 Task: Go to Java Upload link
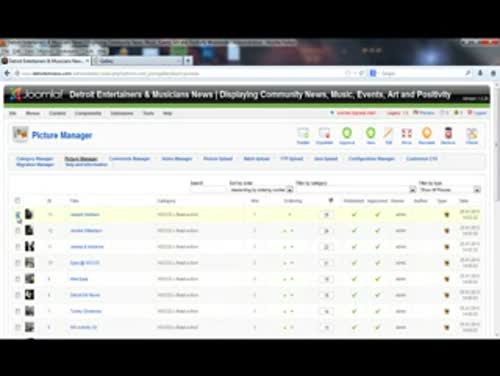326,159
